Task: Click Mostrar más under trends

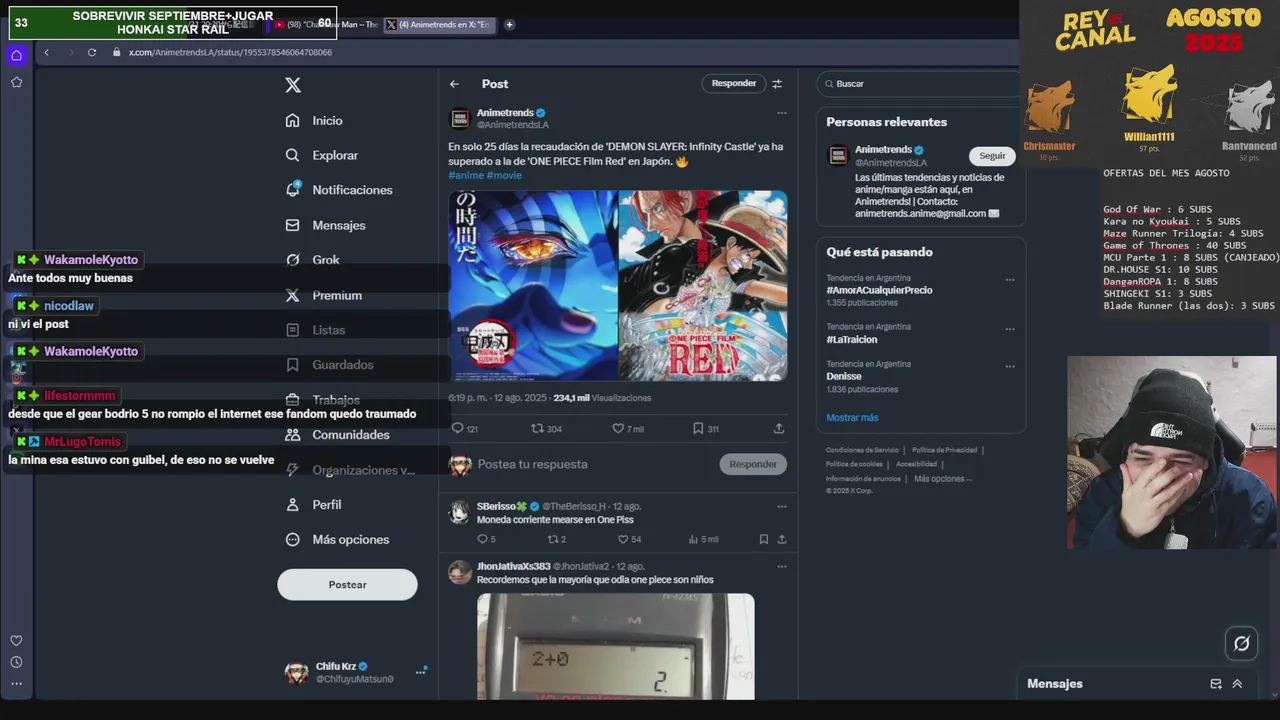Action: (x=852, y=418)
